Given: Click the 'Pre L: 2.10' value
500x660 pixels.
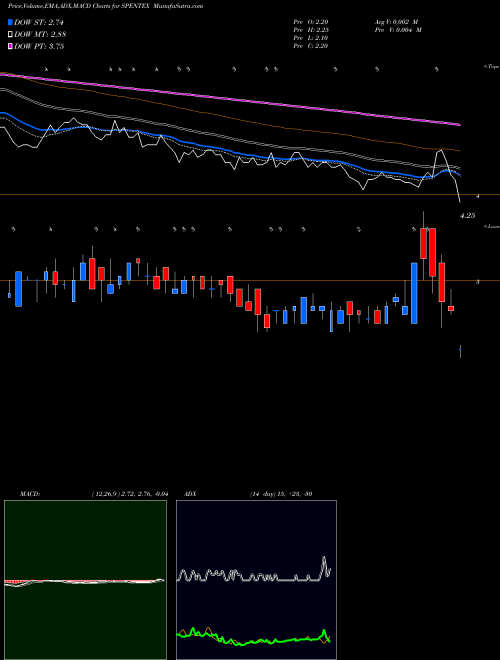Looking at the screenshot, I should [311, 38].
